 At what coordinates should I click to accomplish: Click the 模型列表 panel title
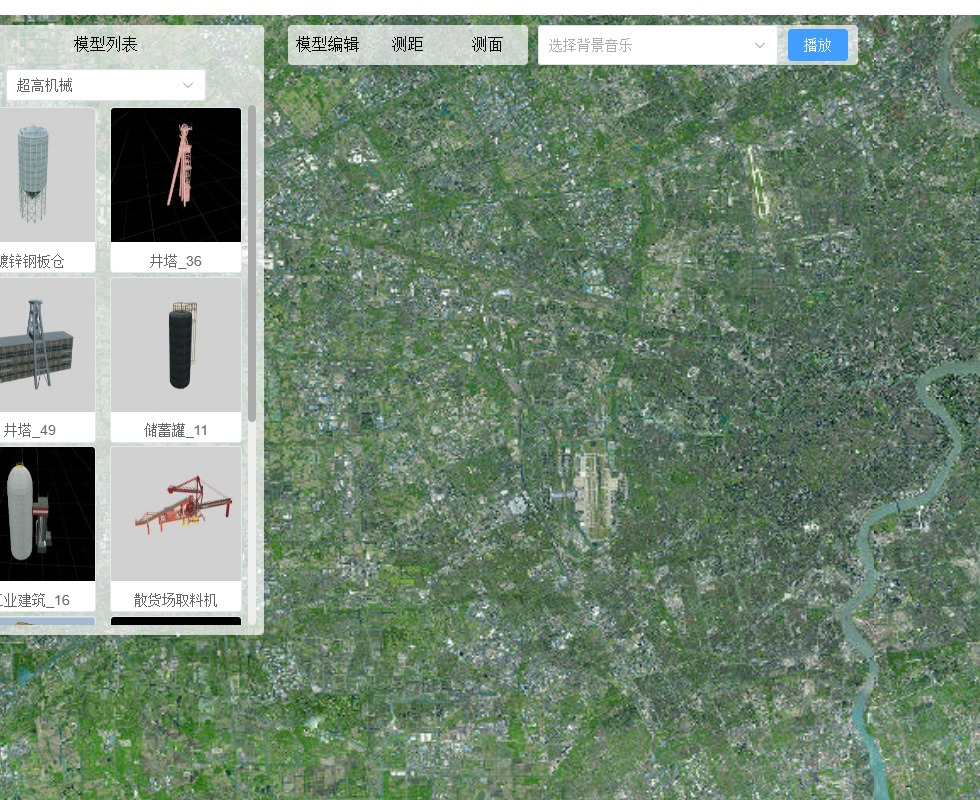click(105, 44)
